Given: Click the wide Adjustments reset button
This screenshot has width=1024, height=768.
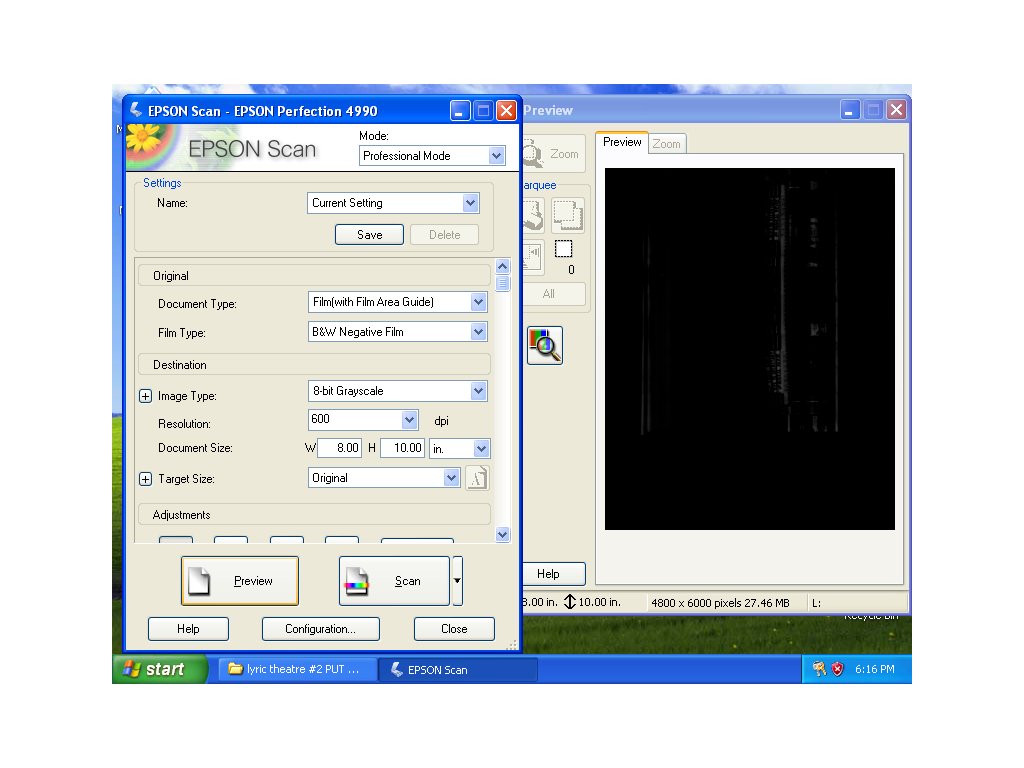Looking at the screenshot, I should (x=417, y=540).
